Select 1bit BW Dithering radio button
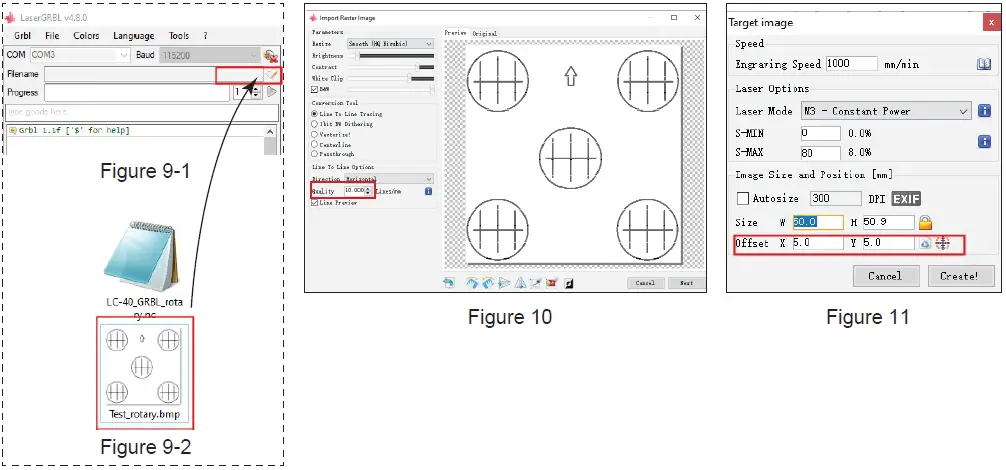This screenshot has height=470, width=1006. click(x=314, y=124)
